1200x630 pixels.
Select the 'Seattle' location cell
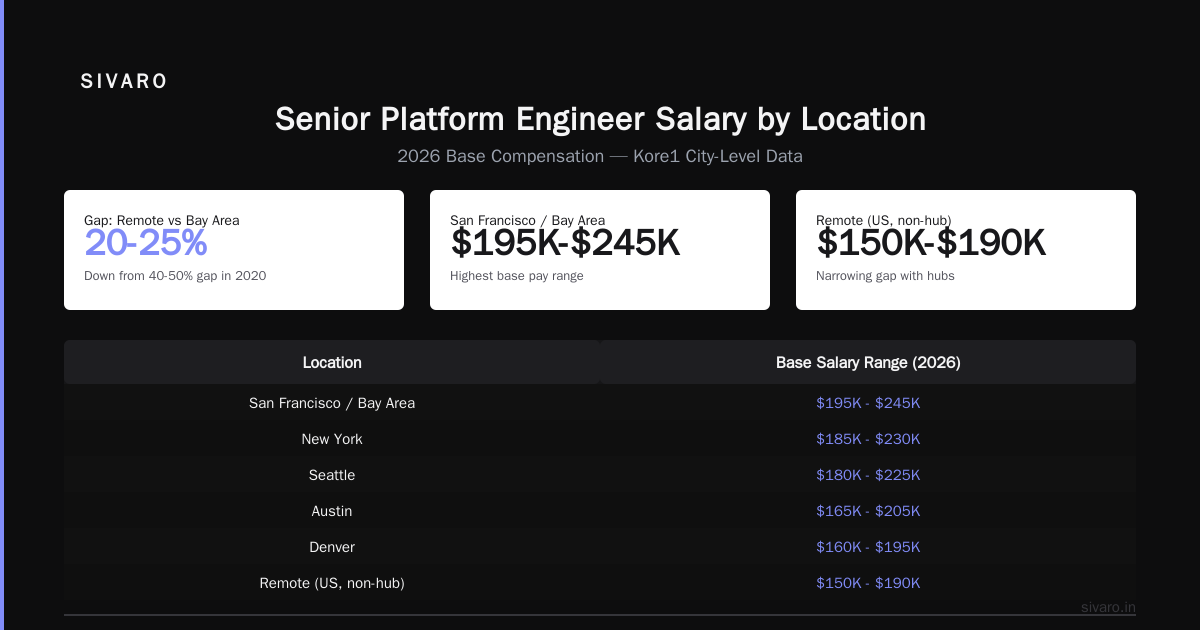coord(332,475)
